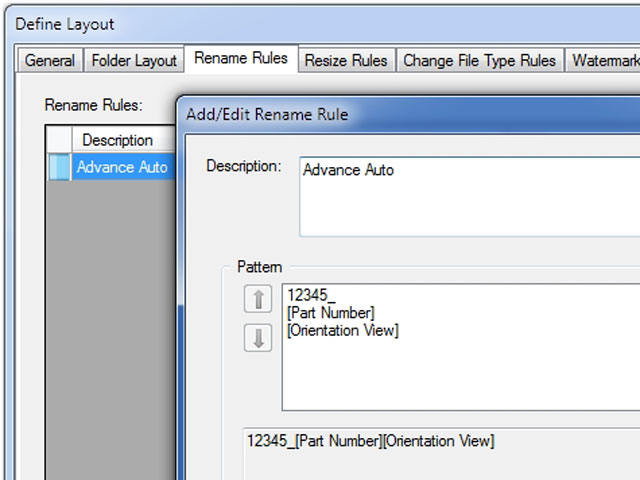The width and height of the screenshot is (640, 480).
Task: Go to the Resize Rules tab
Action: click(x=345, y=60)
